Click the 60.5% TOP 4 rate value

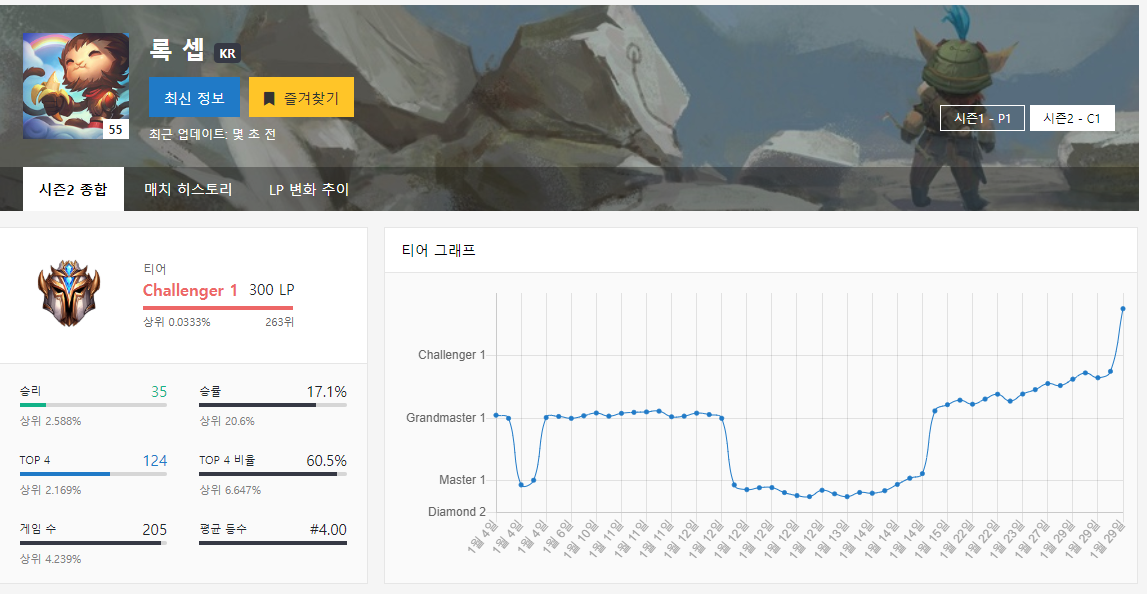[x=326, y=461]
